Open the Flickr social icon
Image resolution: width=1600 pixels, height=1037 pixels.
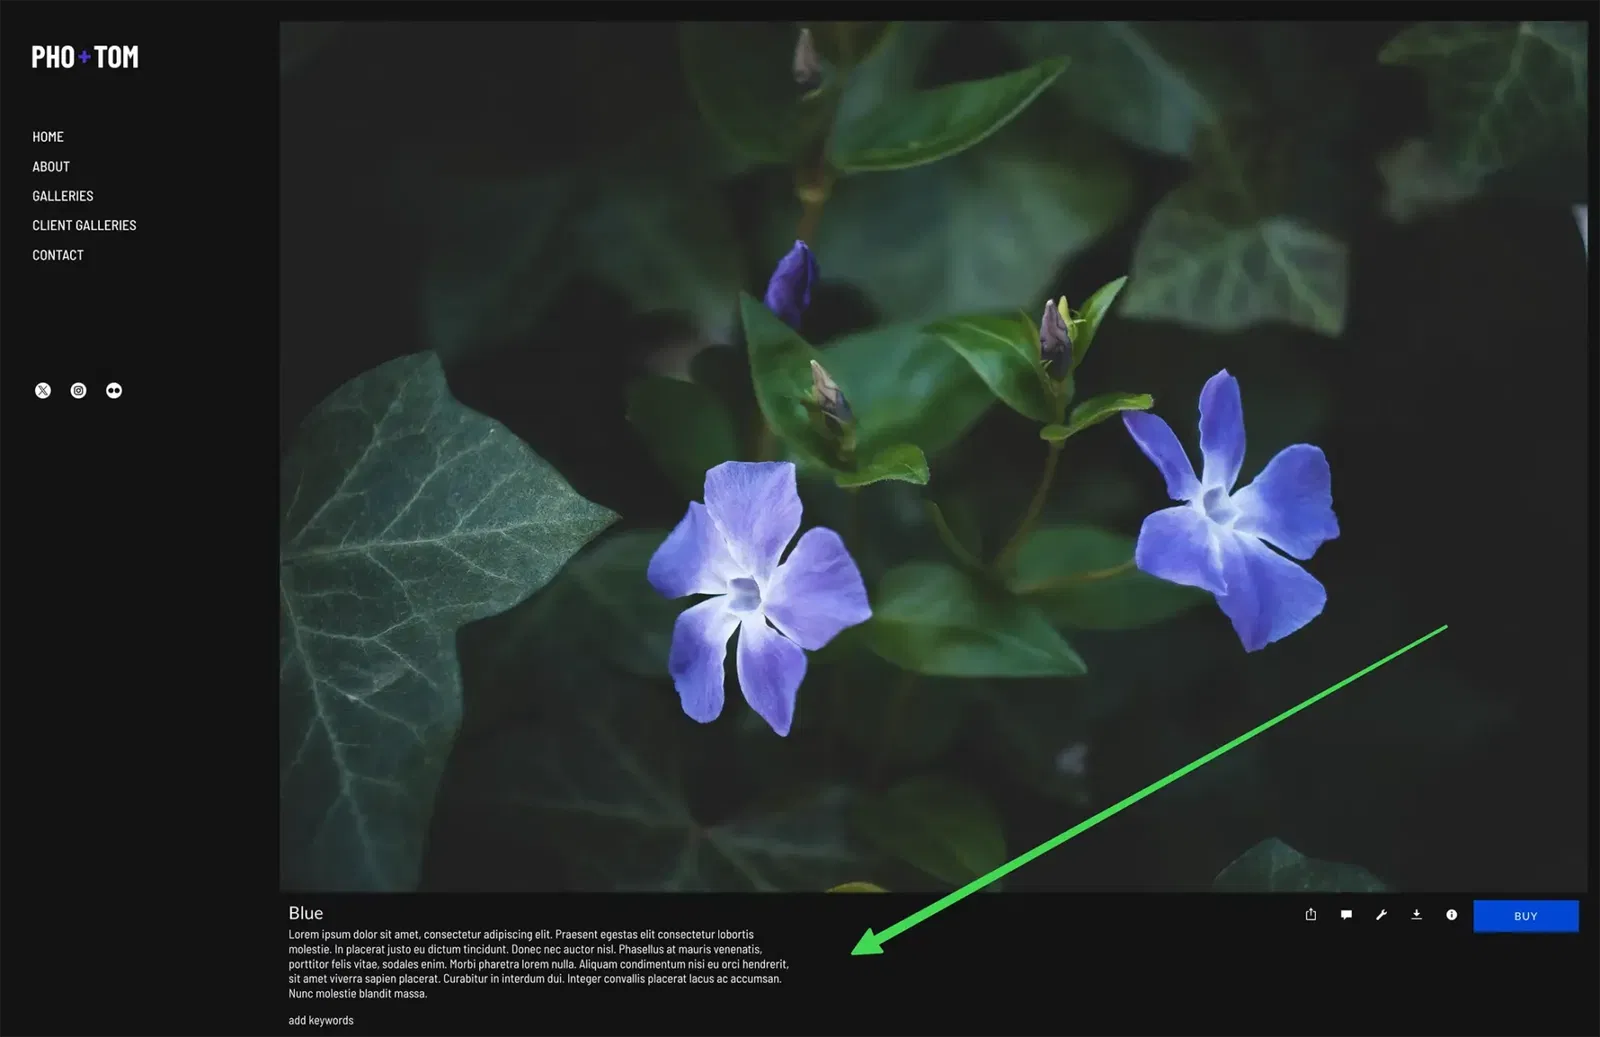pyautogui.click(x=114, y=391)
